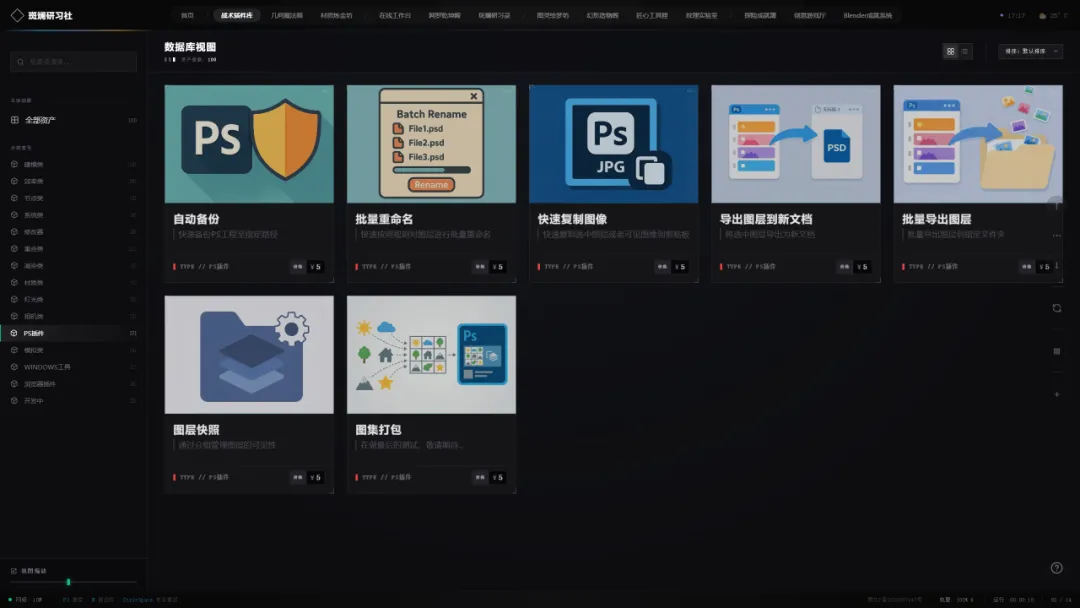Viewport: 1080px width, 608px height.
Task: Click the cube icon beside 修改器
Action: point(14,231)
